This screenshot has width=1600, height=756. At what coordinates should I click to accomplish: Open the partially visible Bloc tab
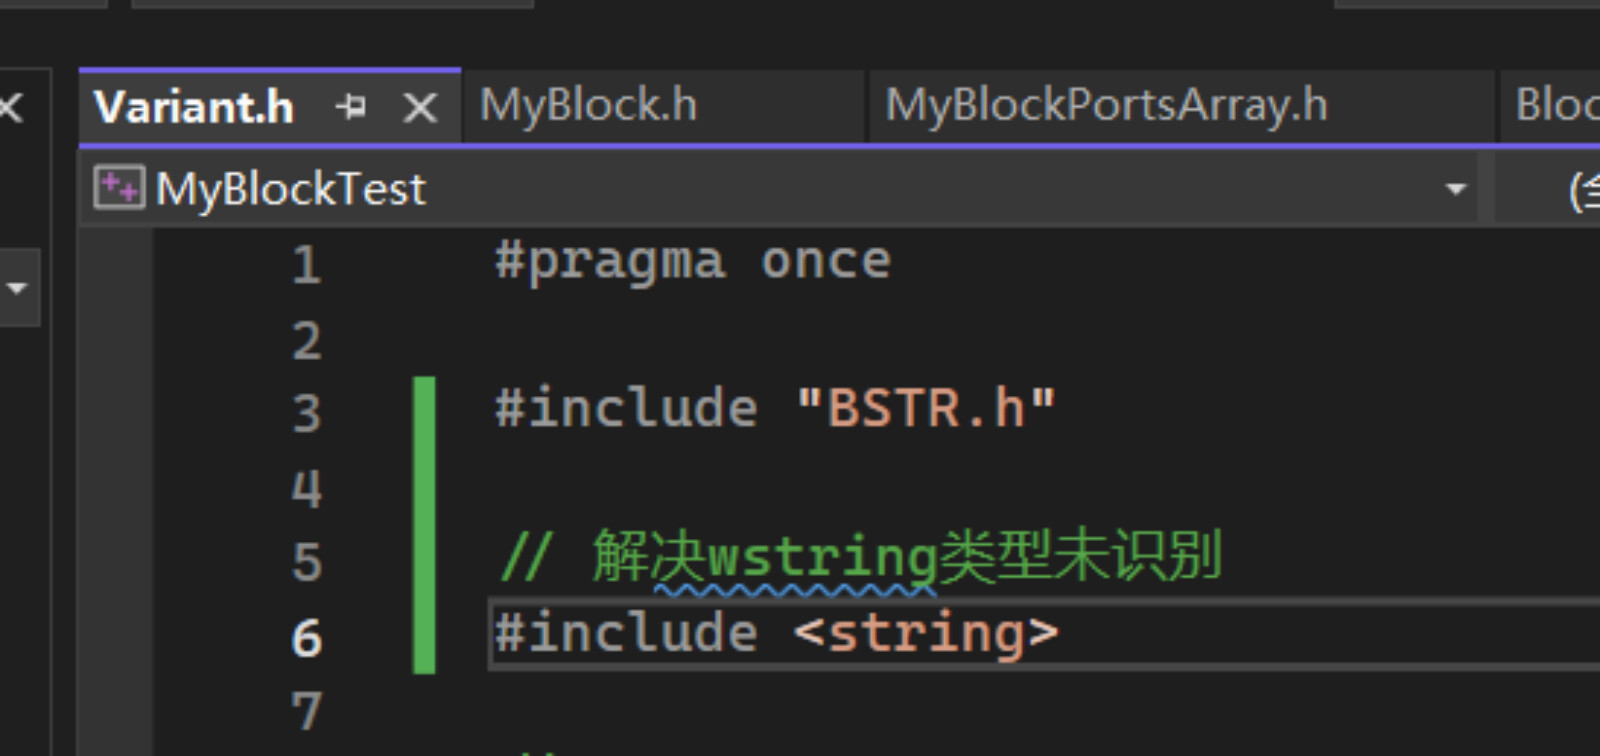pyautogui.click(x=1555, y=105)
